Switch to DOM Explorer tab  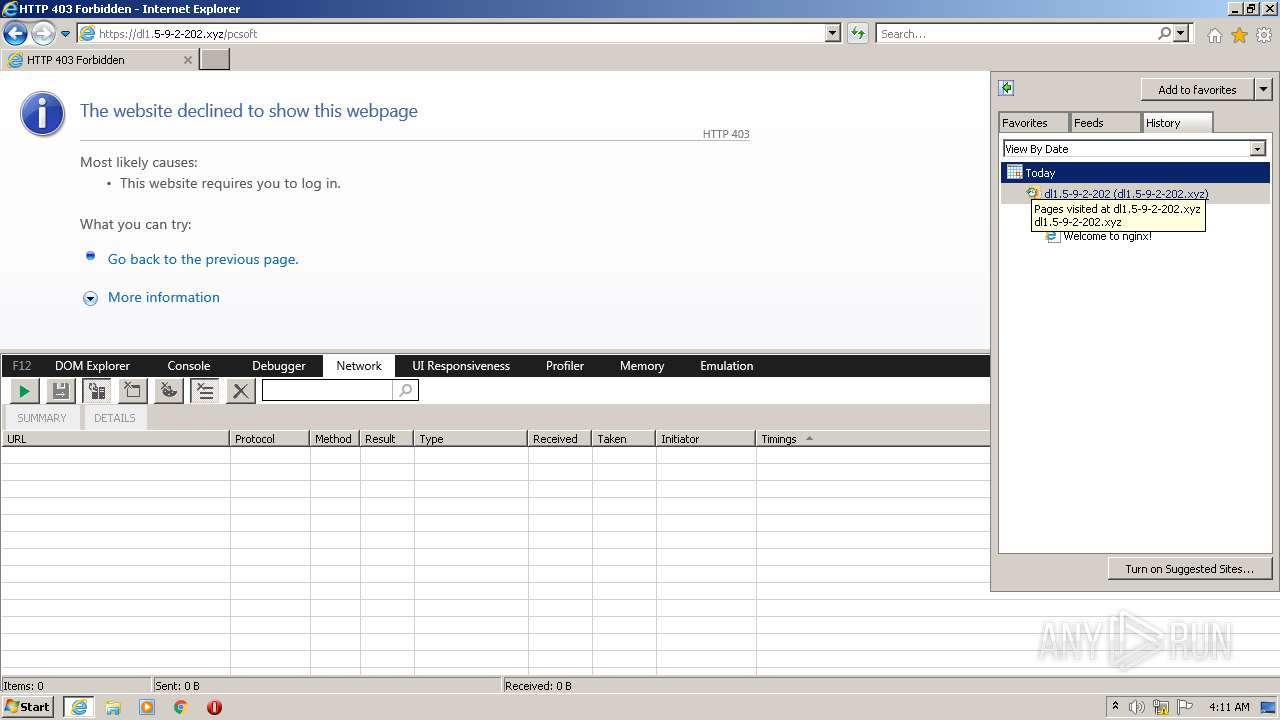[92, 366]
